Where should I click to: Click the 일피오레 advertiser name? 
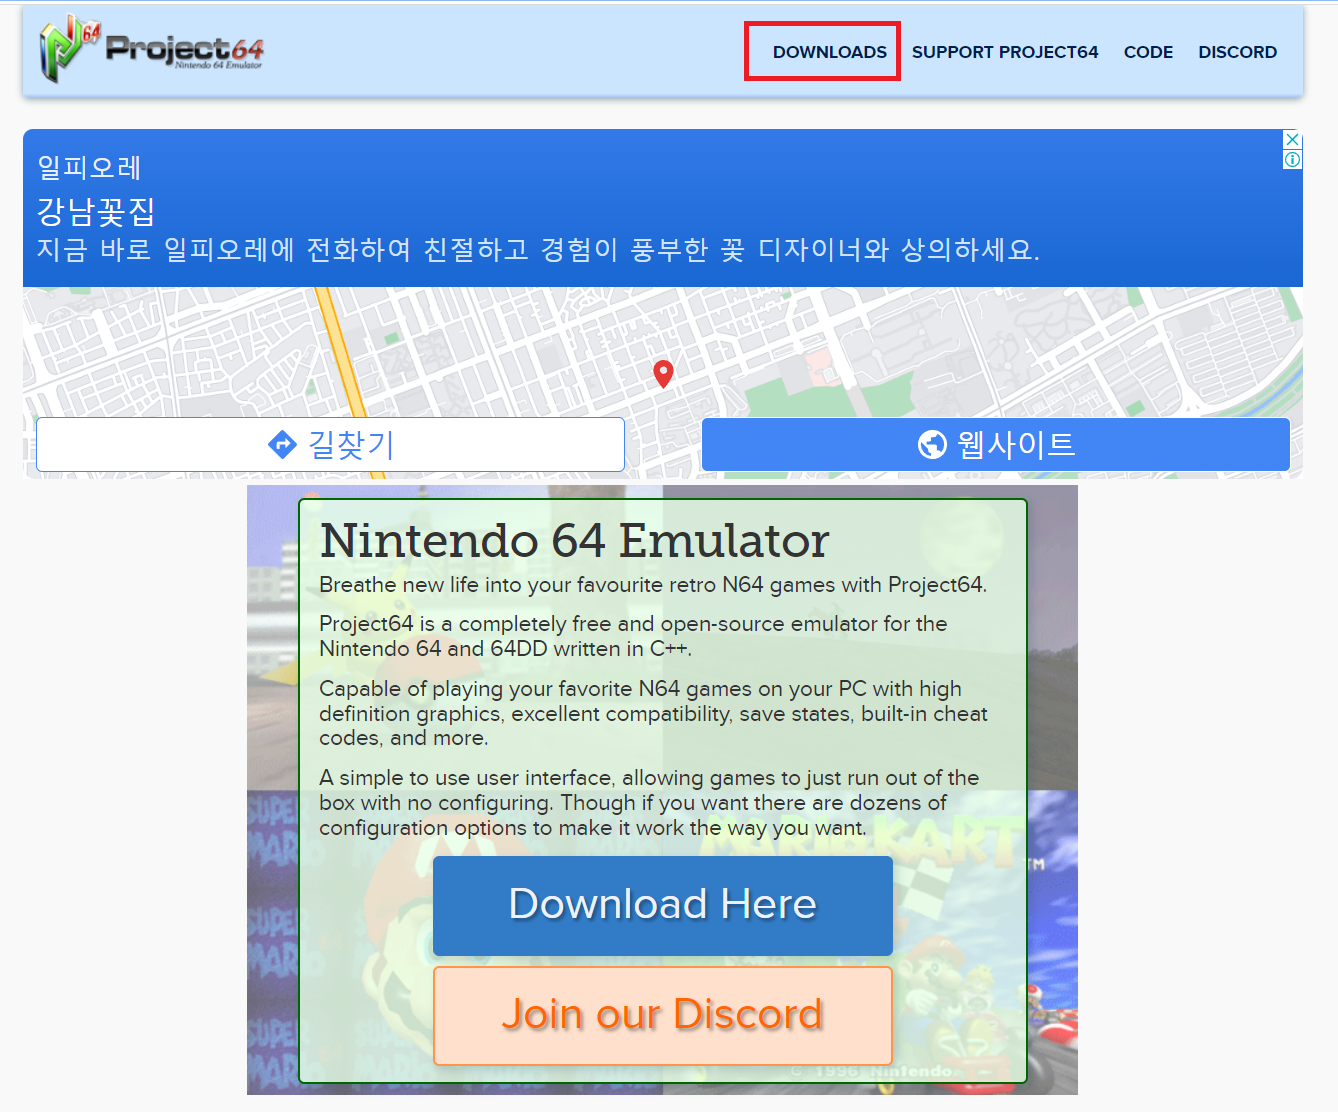click(x=89, y=167)
